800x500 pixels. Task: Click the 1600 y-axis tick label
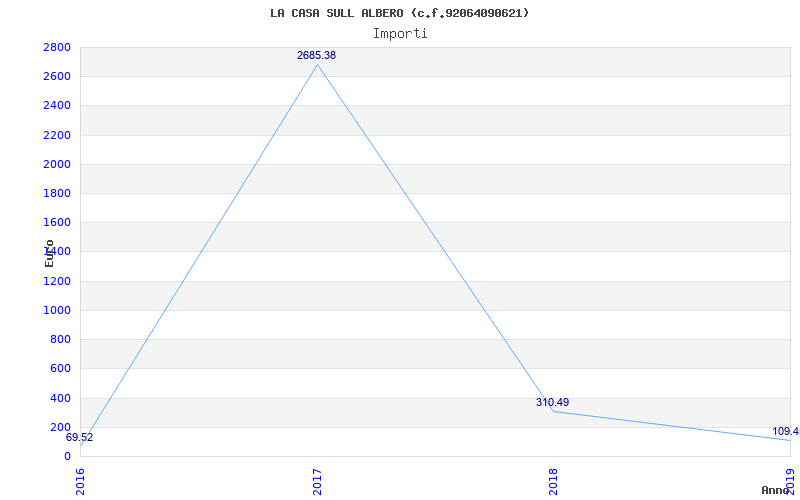pyautogui.click(x=57, y=222)
